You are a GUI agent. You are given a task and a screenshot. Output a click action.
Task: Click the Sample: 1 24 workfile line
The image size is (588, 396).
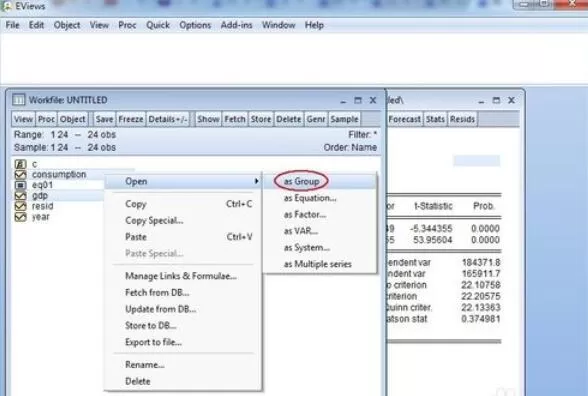(x=65, y=147)
